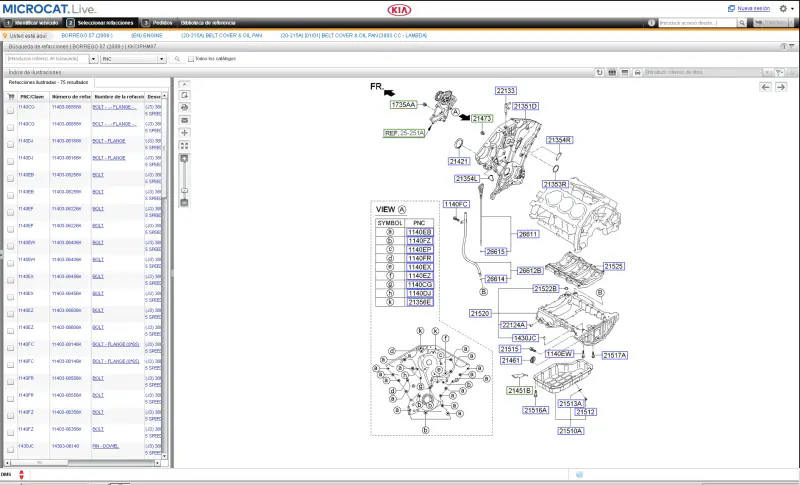Go to the next illustration arrow

coord(782,87)
